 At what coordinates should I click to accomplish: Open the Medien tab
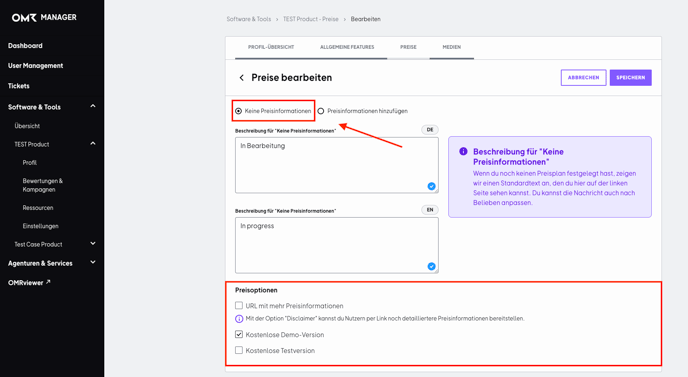point(452,47)
